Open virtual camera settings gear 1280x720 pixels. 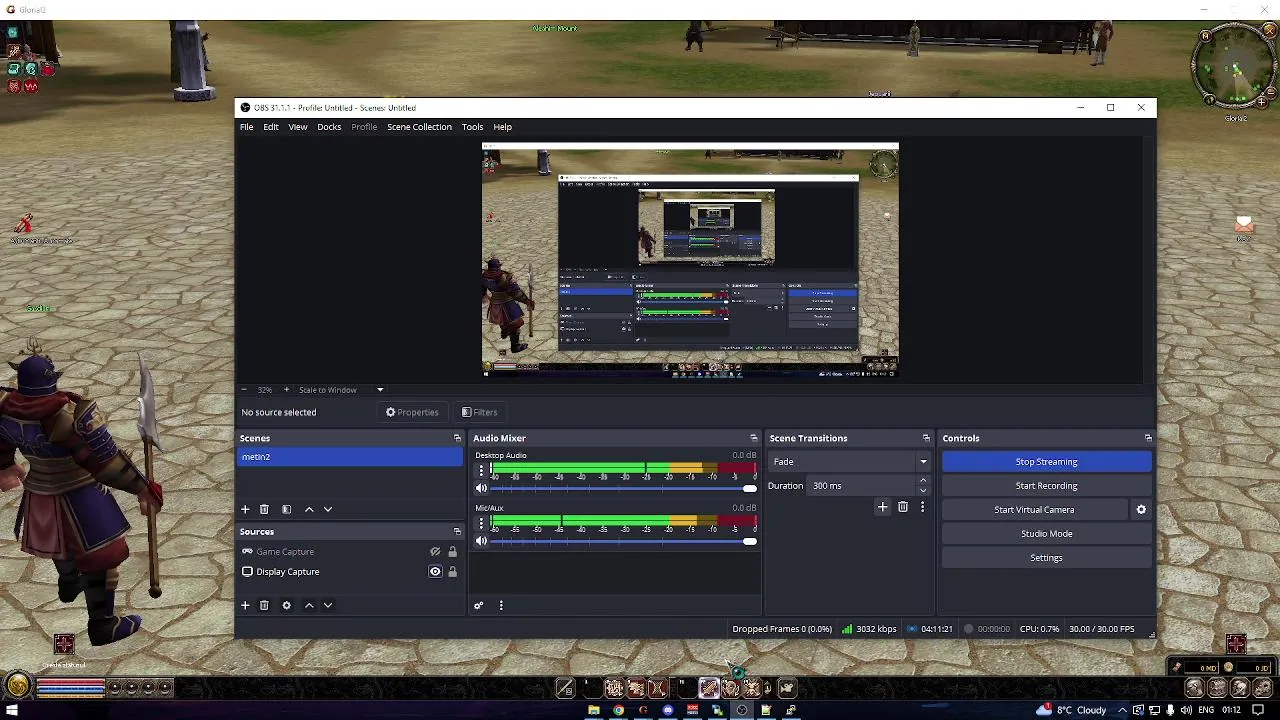point(1141,510)
